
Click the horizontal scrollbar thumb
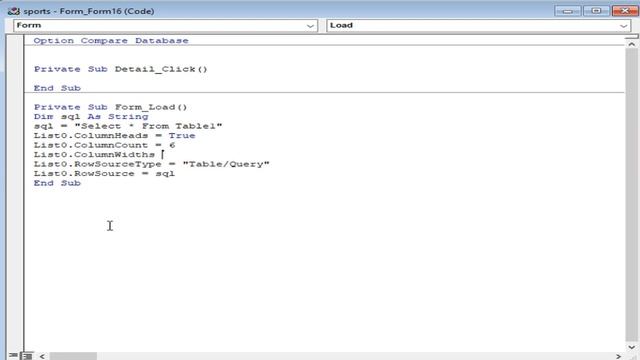(73, 356)
